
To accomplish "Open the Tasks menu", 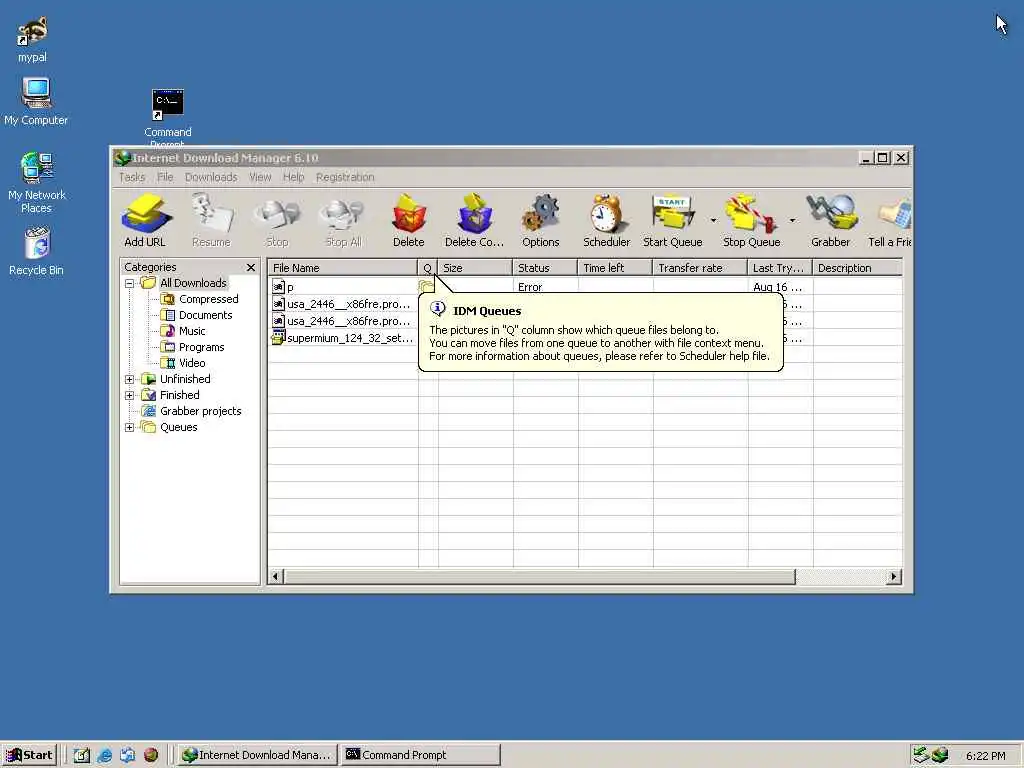I will pos(132,177).
